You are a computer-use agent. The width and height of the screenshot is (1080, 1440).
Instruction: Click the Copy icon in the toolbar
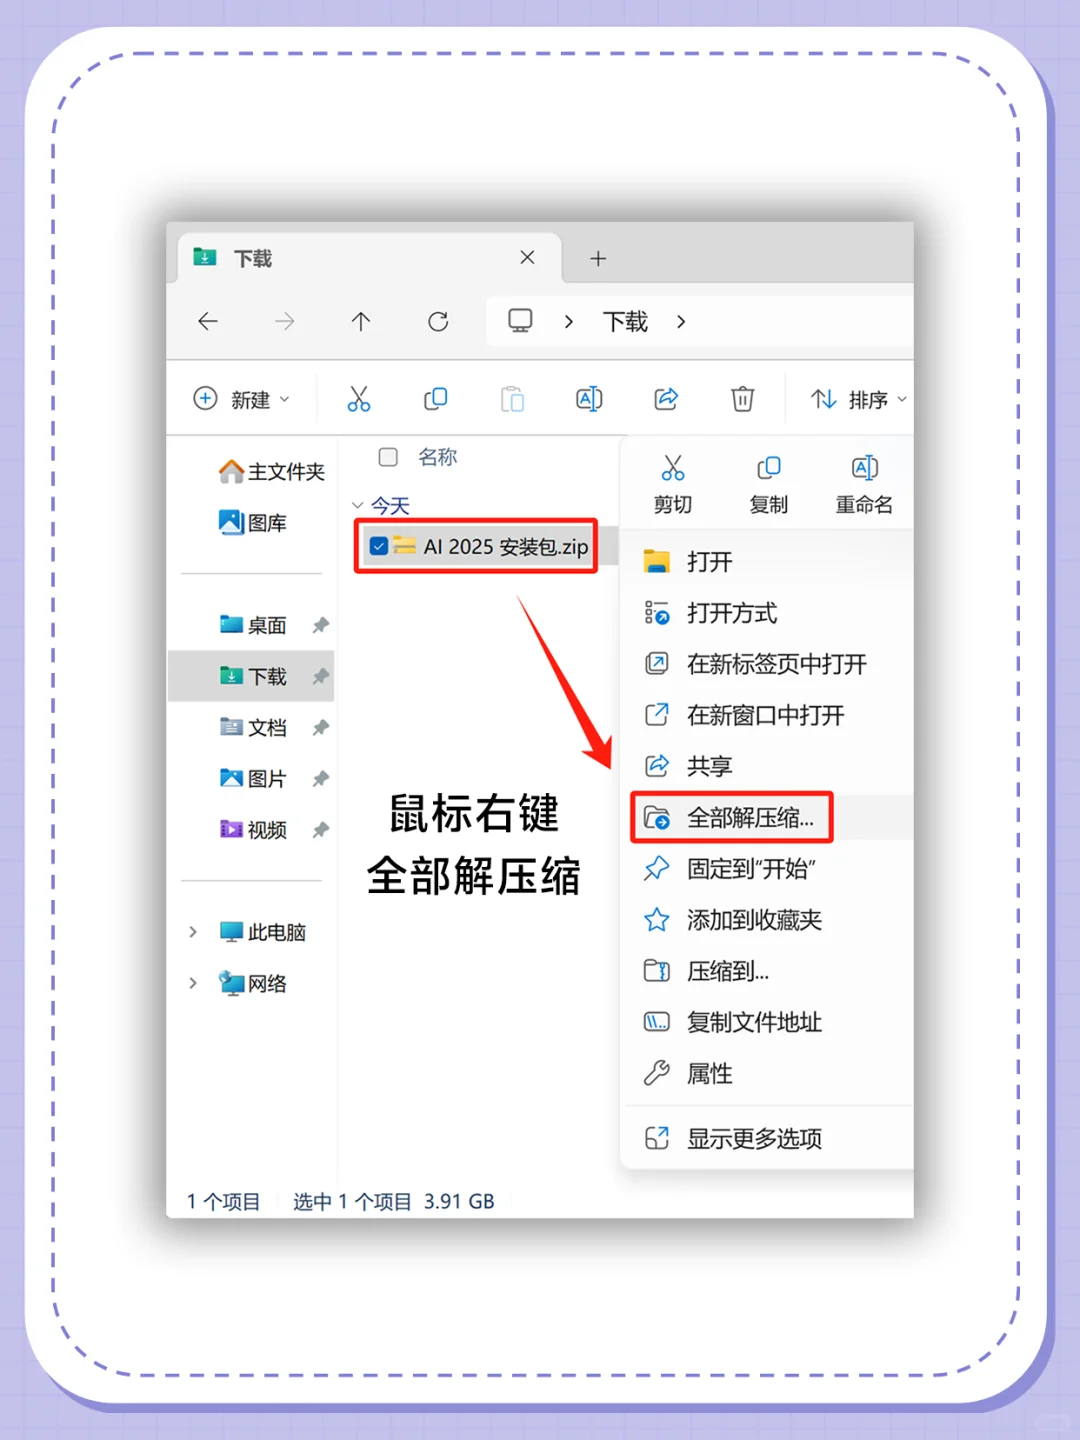point(435,398)
